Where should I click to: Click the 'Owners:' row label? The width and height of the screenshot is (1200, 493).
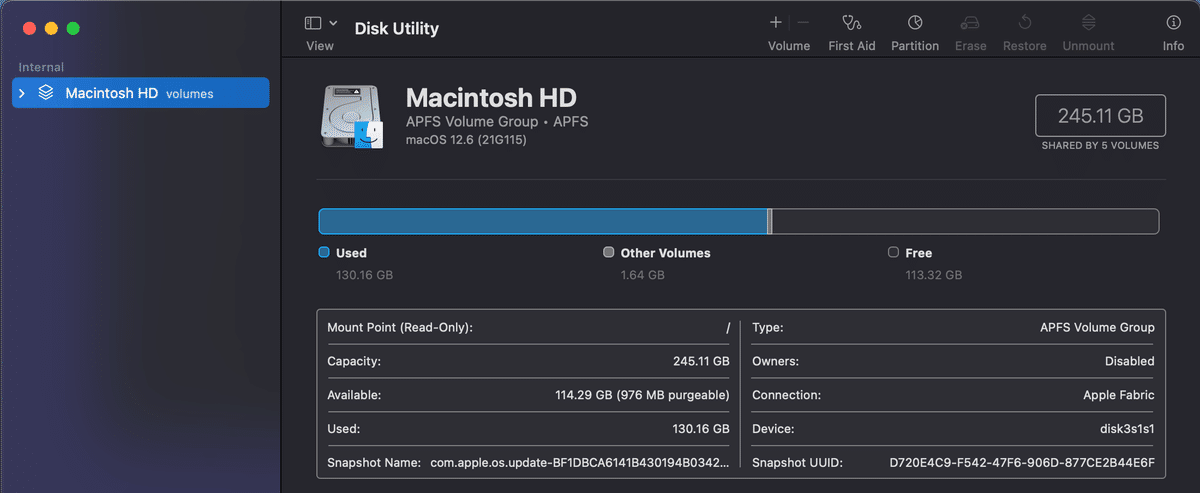click(775, 361)
